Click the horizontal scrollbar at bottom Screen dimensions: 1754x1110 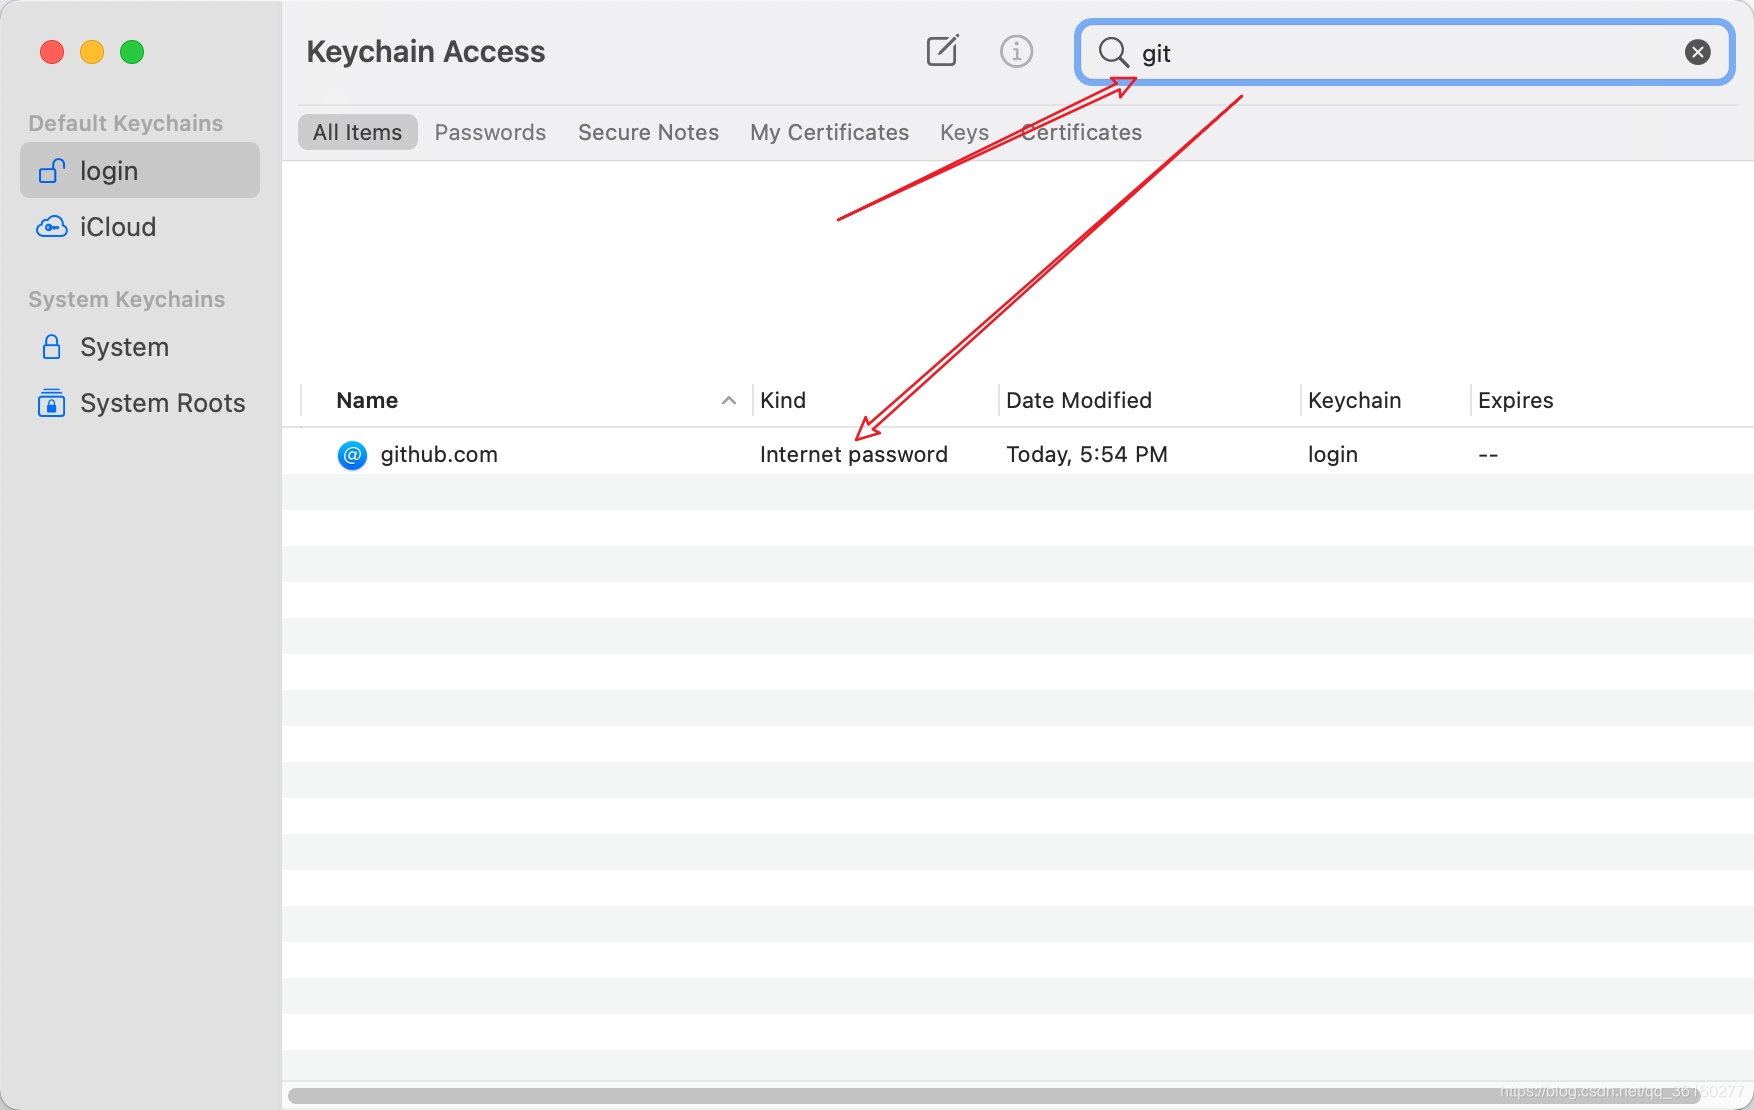(x=995, y=1095)
